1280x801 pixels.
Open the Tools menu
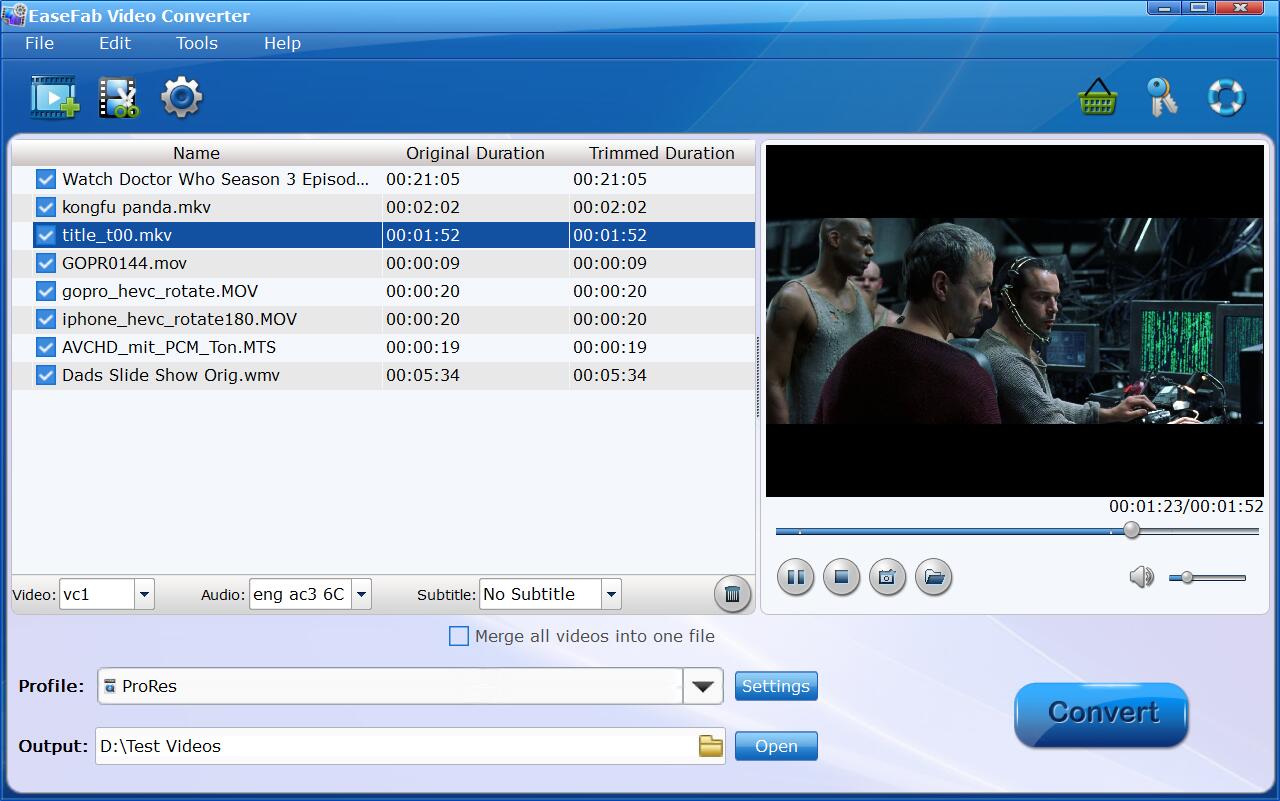[197, 43]
